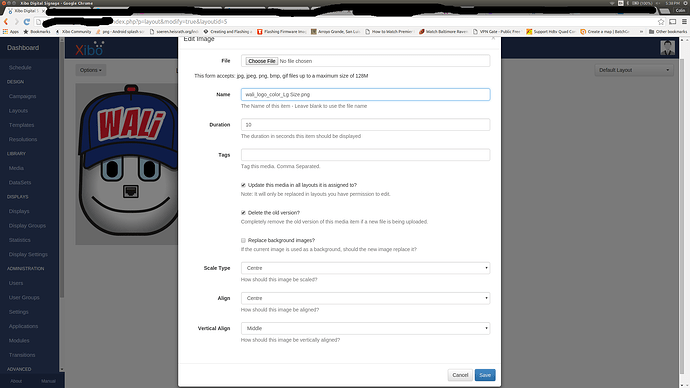The width and height of the screenshot is (690, 388).
Task: Open user profile avatar icon
Action: 667,48
